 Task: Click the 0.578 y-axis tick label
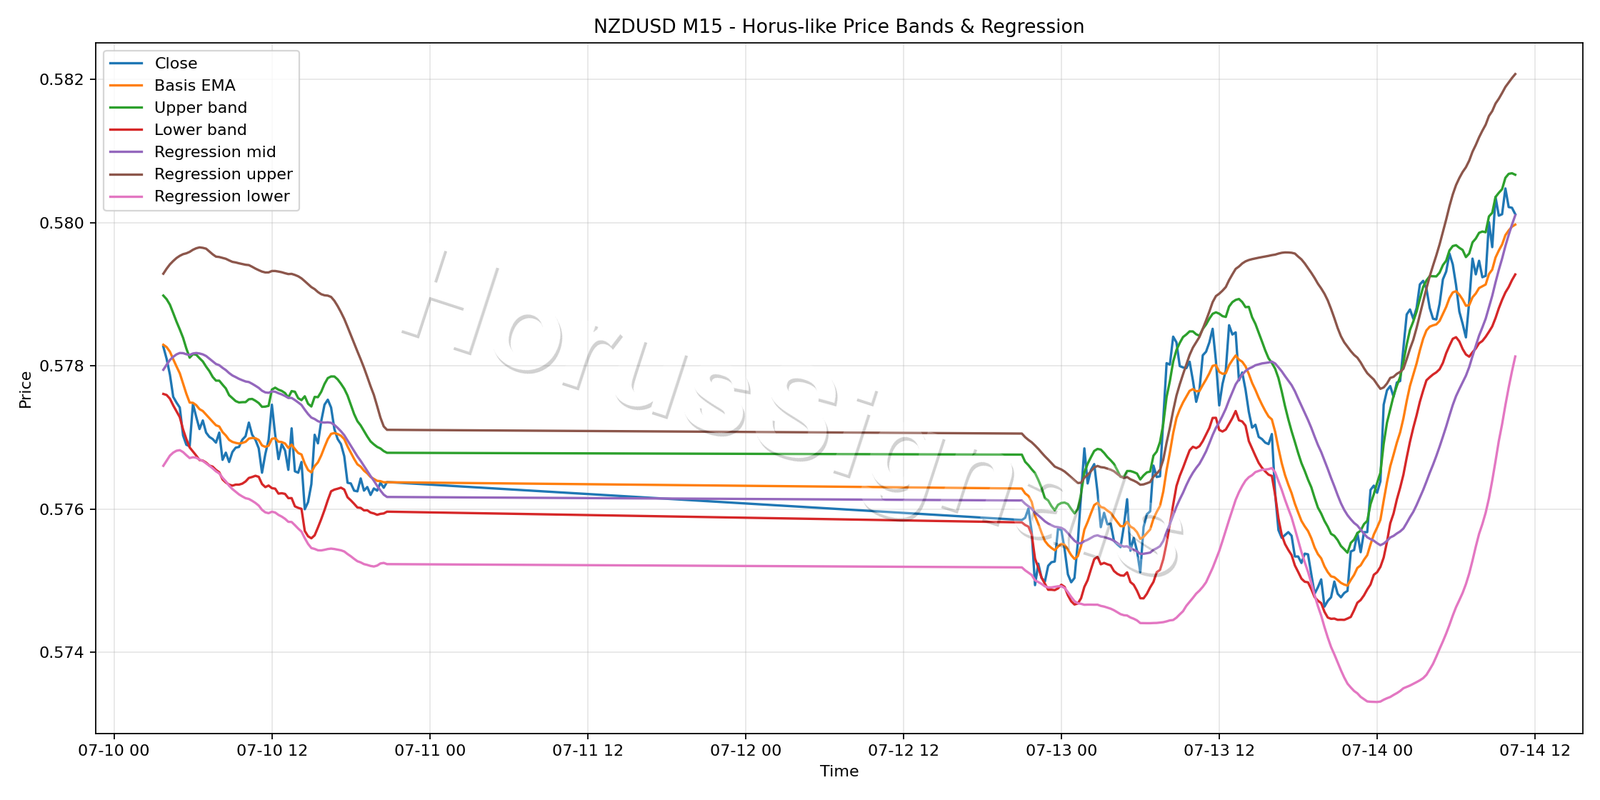click(62, 366)
